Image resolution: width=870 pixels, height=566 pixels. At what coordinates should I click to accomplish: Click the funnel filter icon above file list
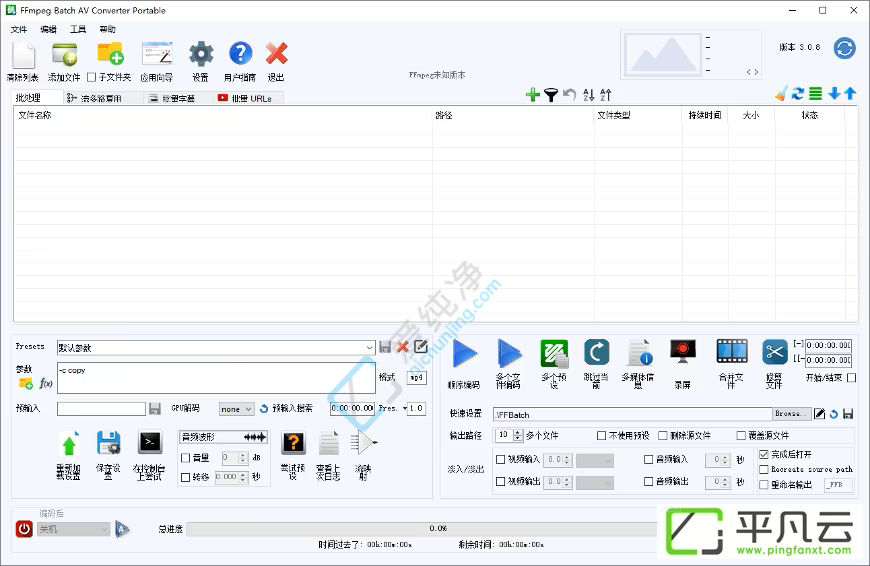(x=551, y=95)
